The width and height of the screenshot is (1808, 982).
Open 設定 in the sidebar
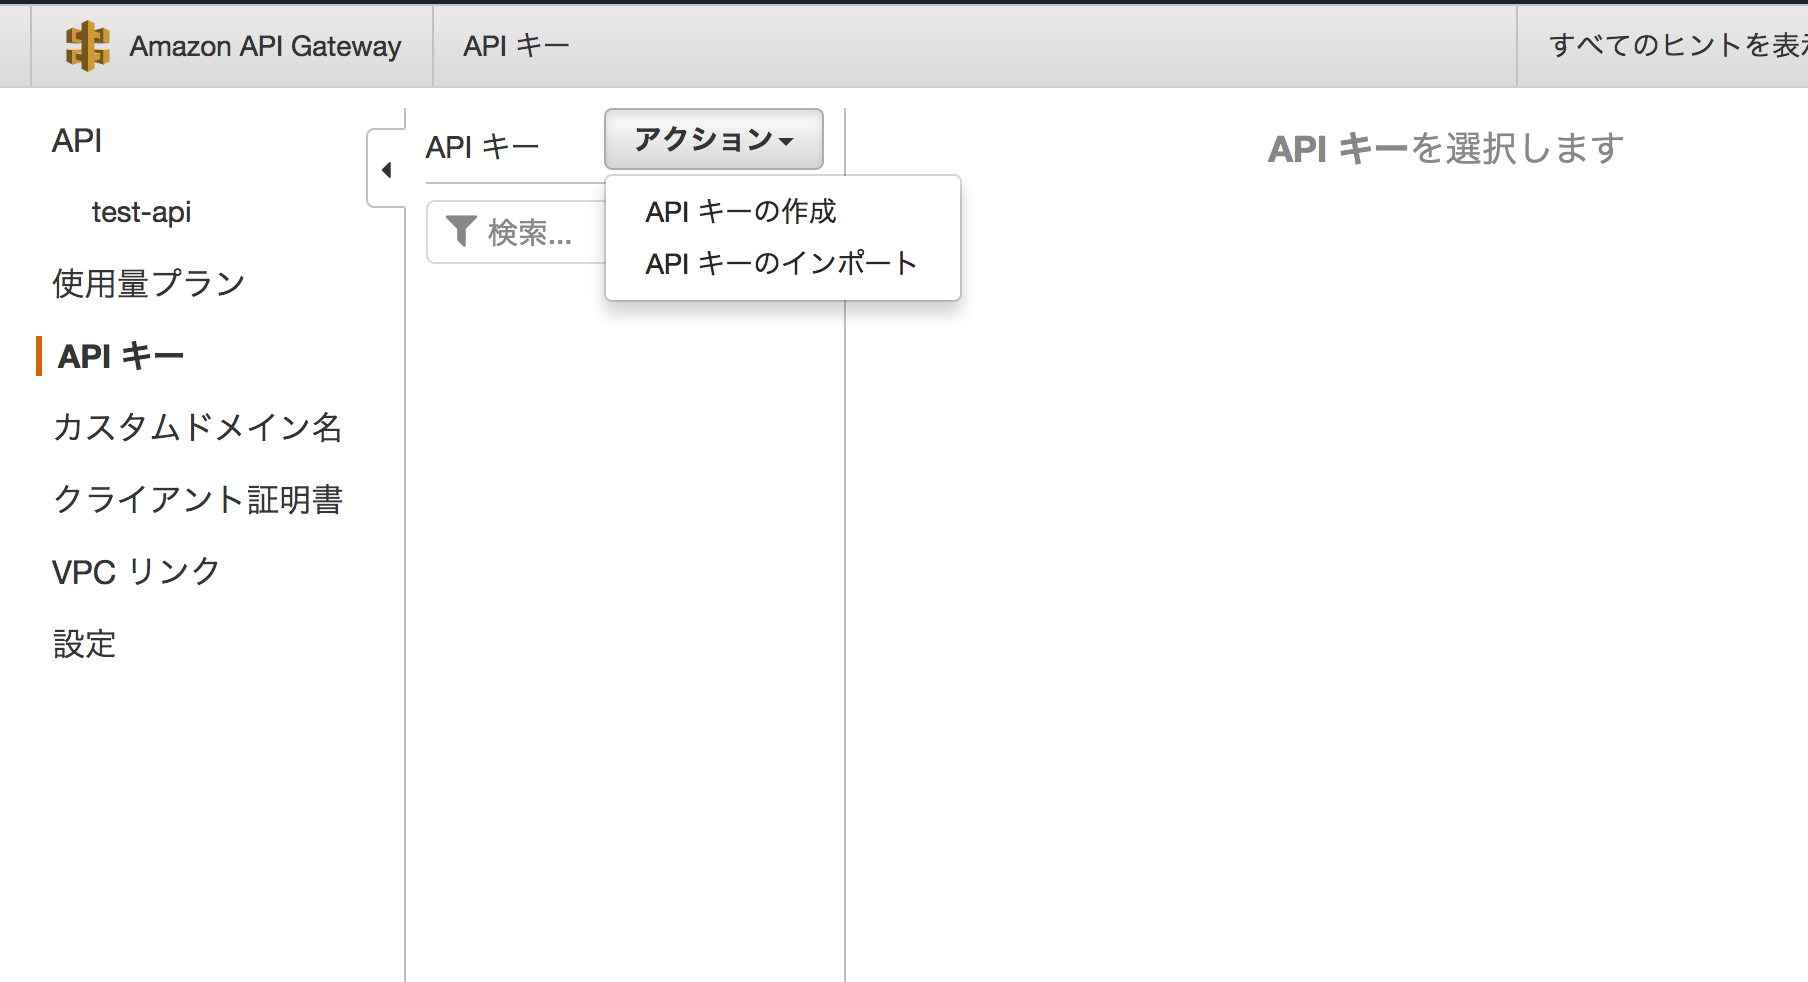pos(84,644)
